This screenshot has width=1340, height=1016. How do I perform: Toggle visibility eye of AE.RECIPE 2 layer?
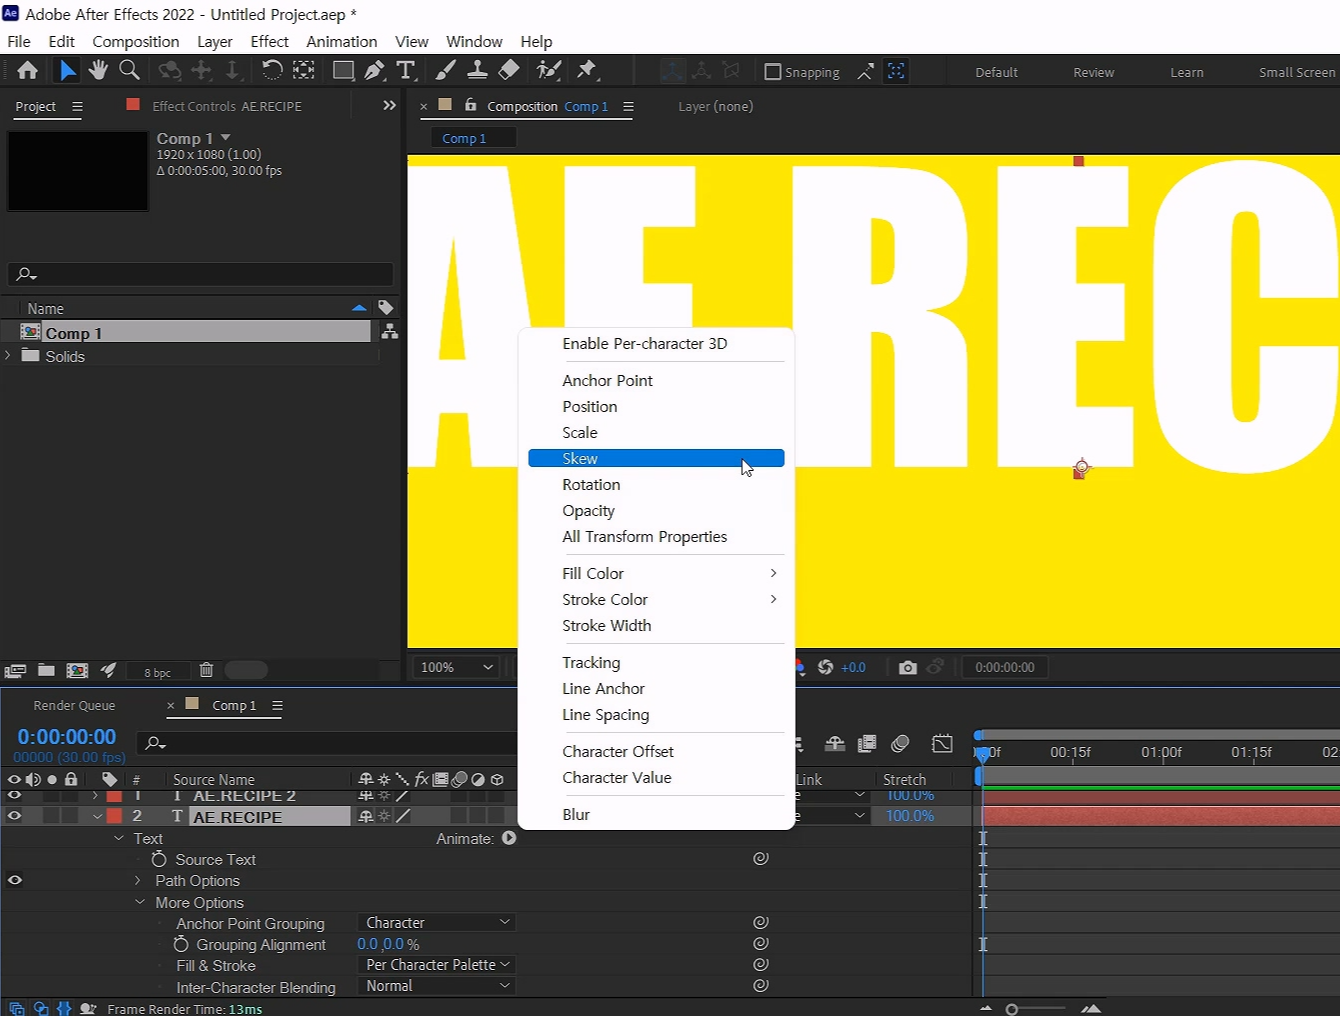14,796
